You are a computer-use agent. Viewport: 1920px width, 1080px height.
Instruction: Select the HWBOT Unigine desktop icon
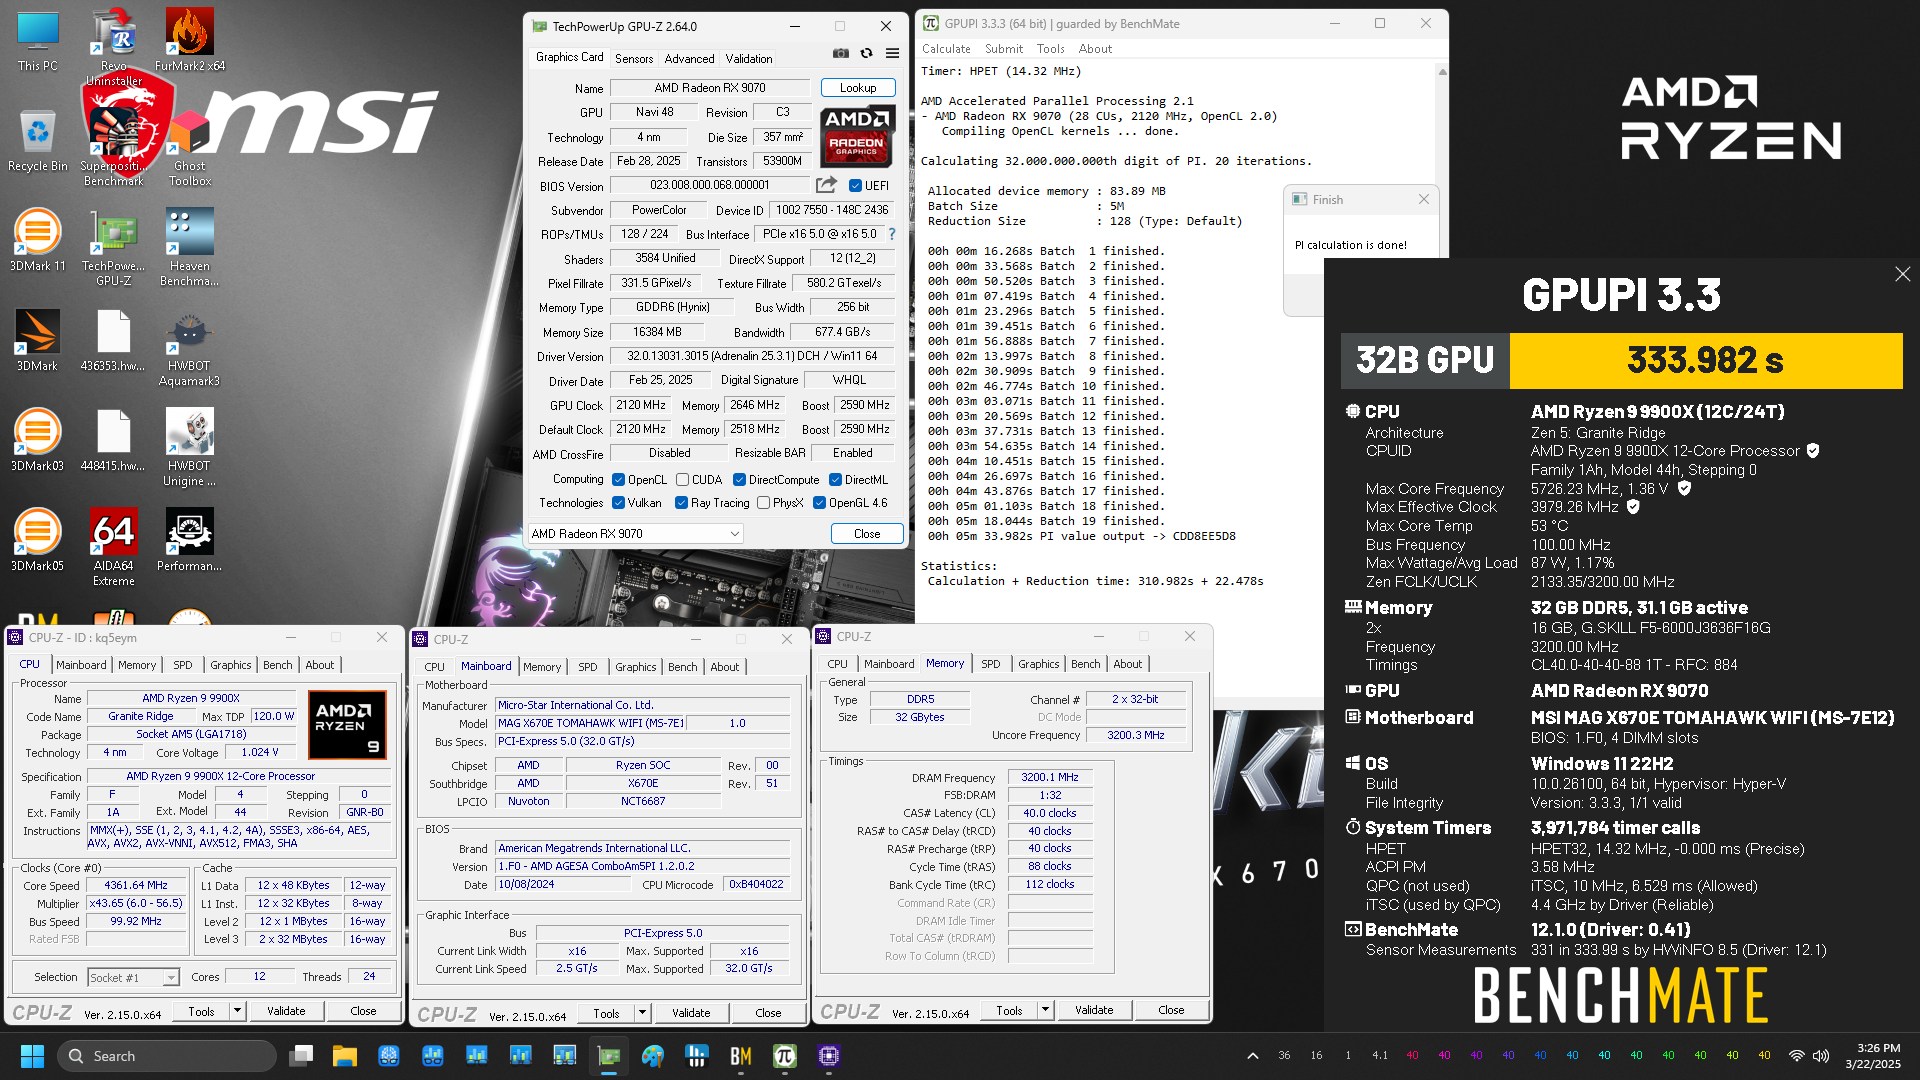click(189, 448)
